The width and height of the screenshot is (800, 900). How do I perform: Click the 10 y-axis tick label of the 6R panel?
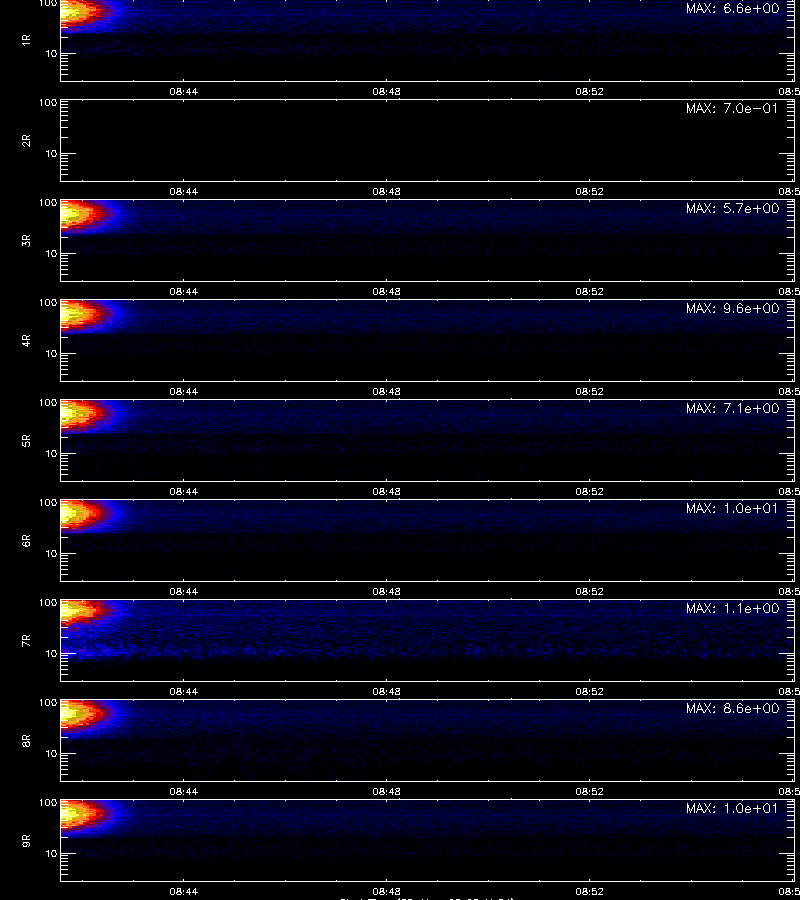[x=52, y=553]
